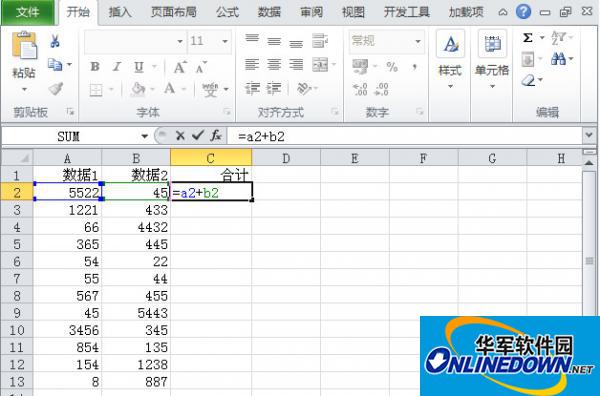Click the Copy icon

click(x=55, y=64)
